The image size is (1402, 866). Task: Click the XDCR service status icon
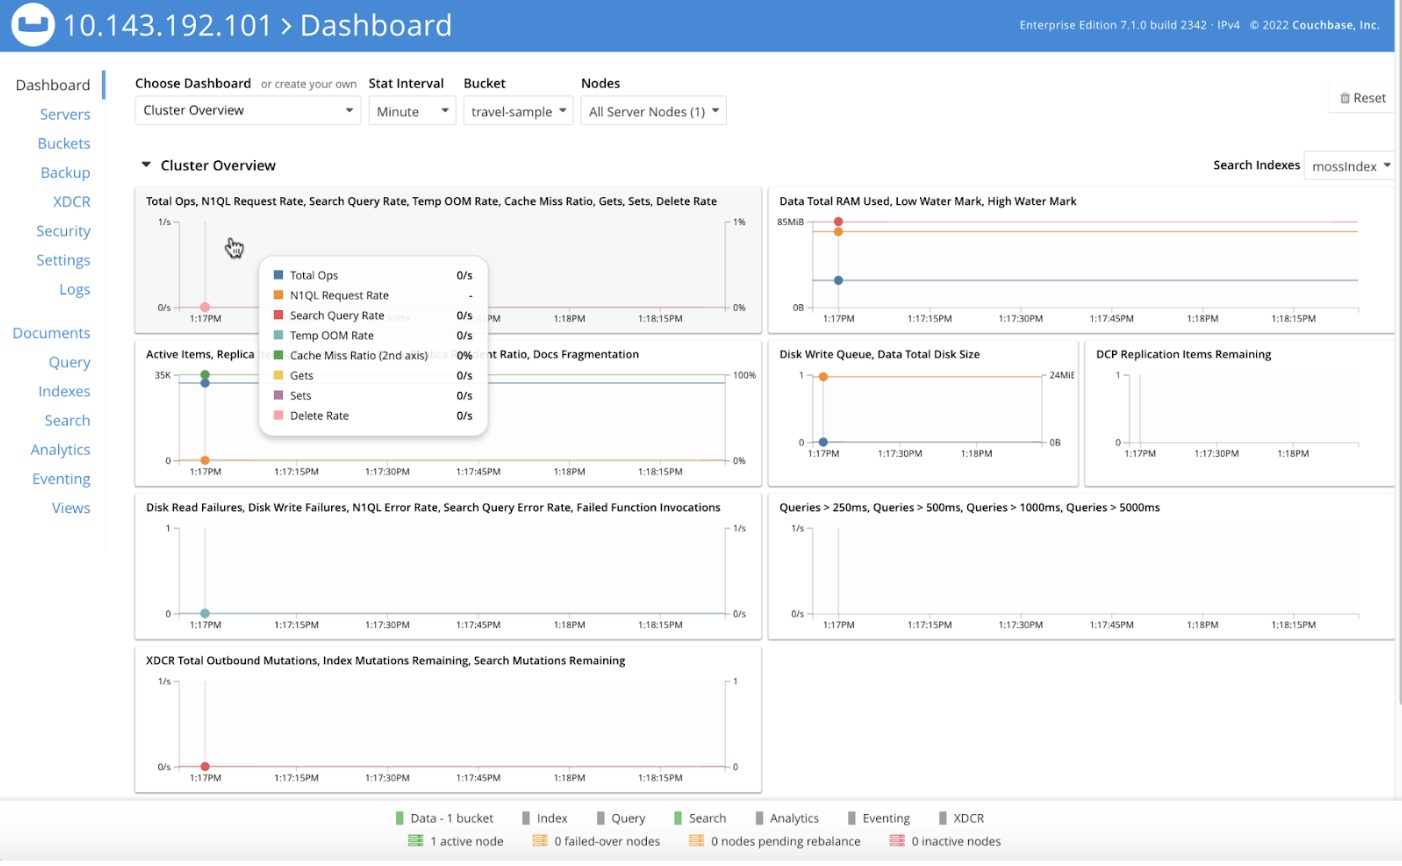point(941,817)
